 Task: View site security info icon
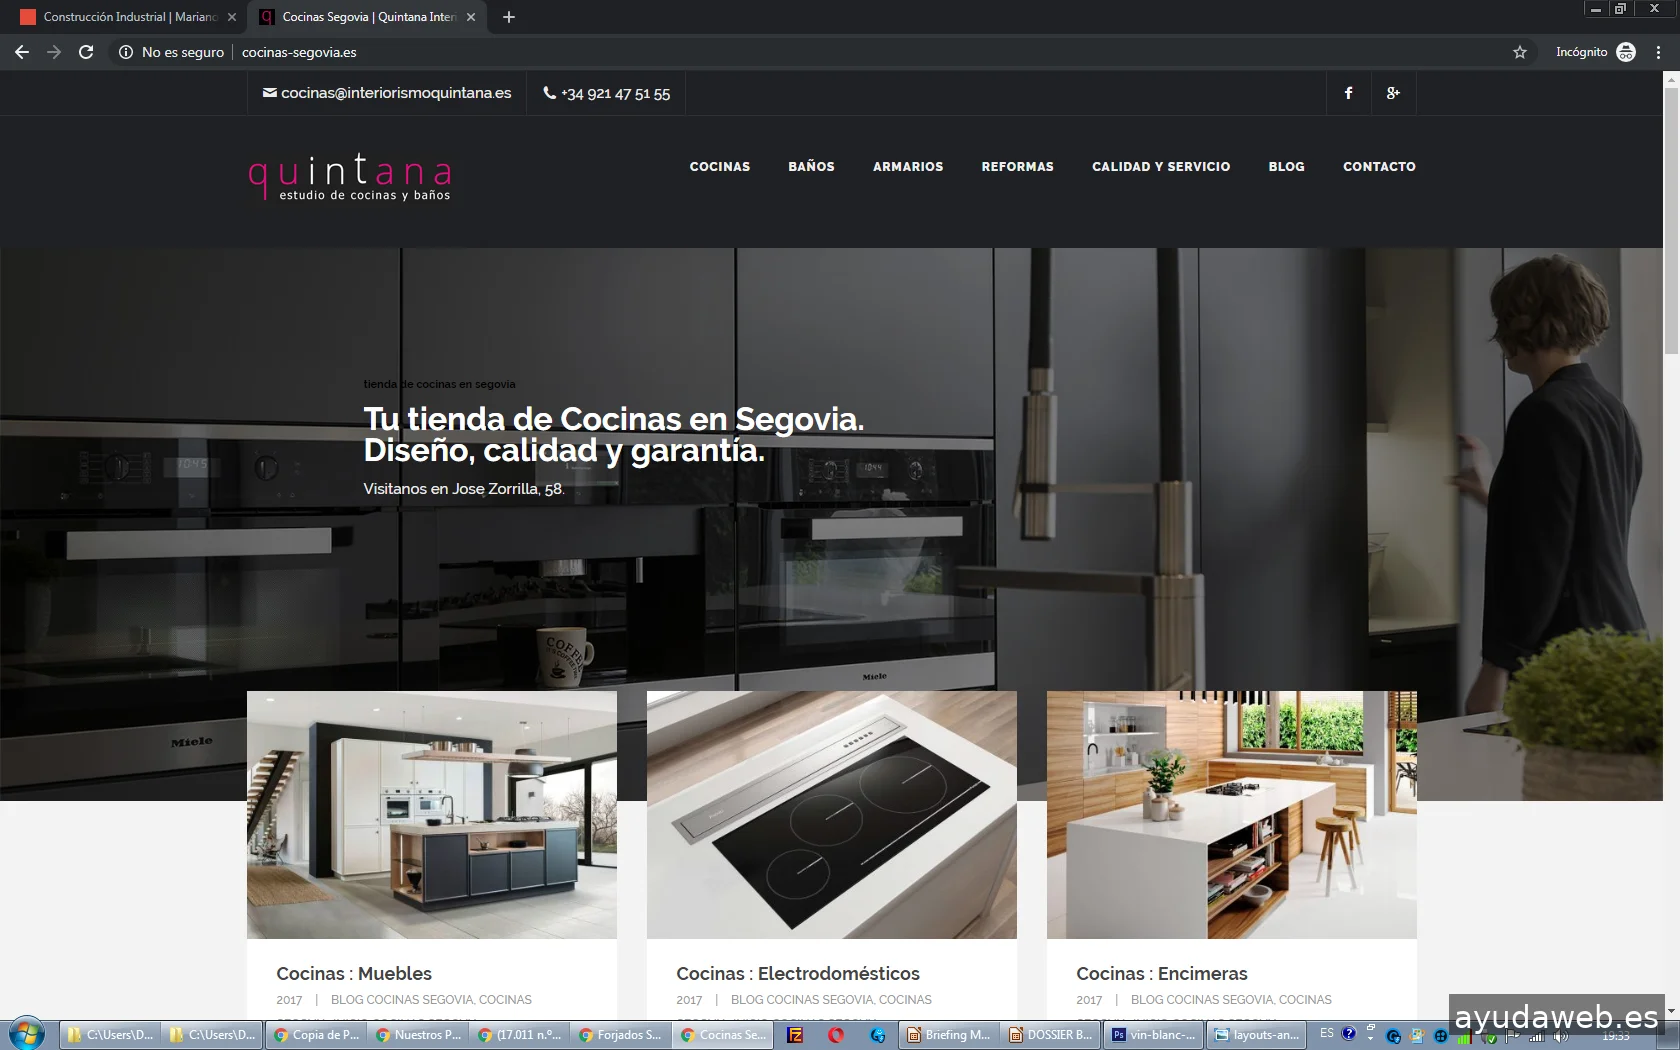[x=126, y=52]
